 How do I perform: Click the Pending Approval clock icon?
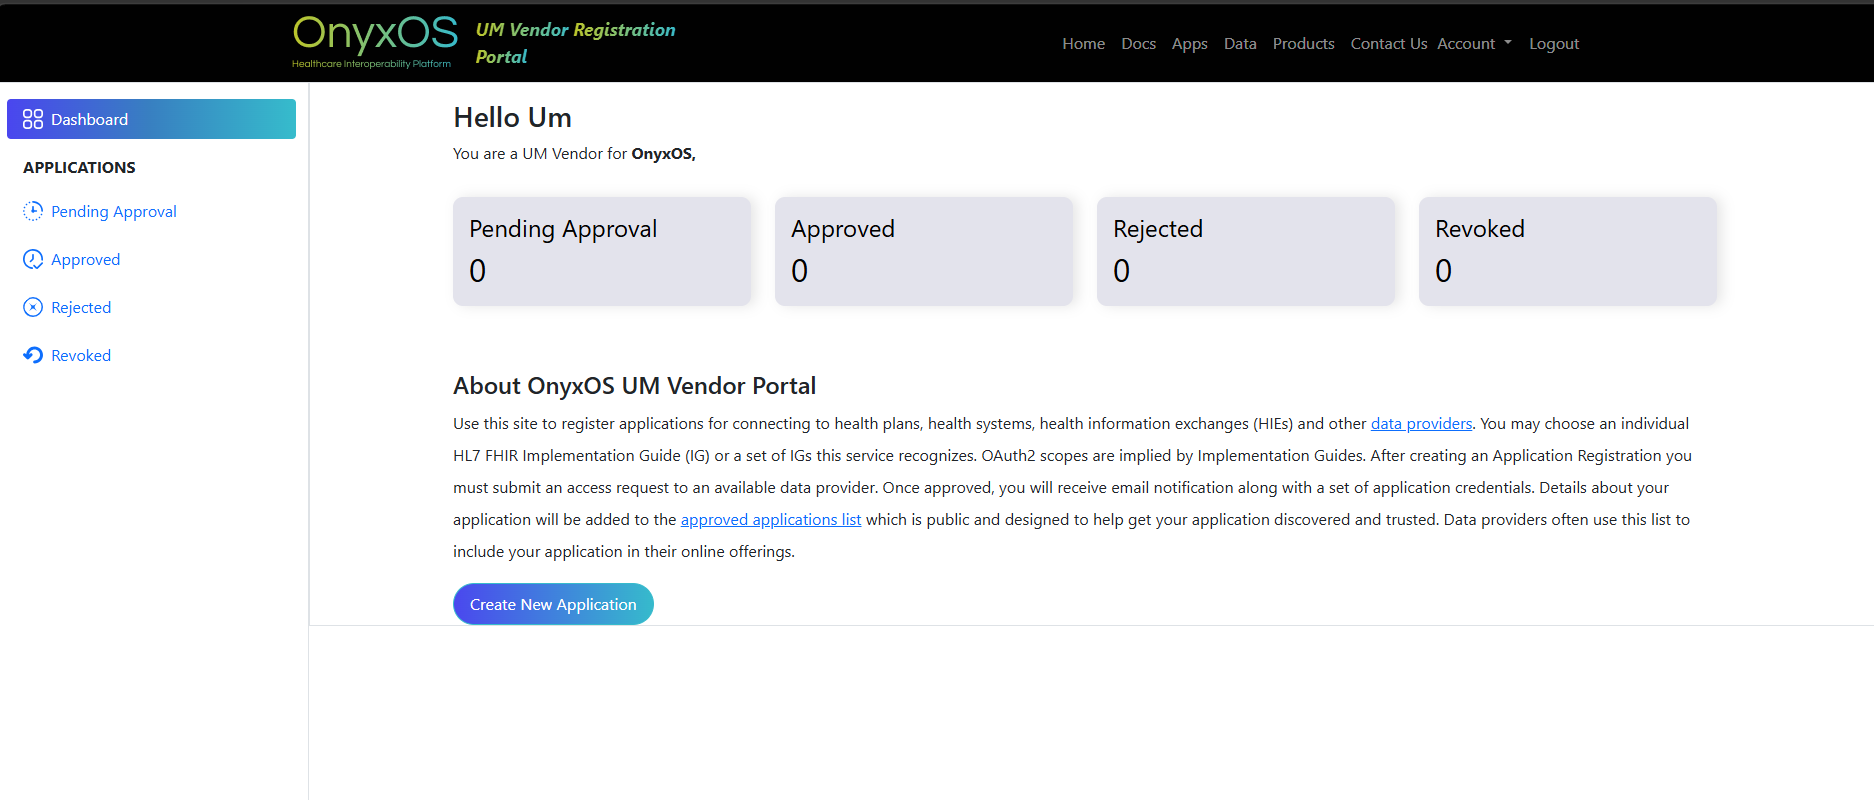pyautogui.click(x=33, y=211)
